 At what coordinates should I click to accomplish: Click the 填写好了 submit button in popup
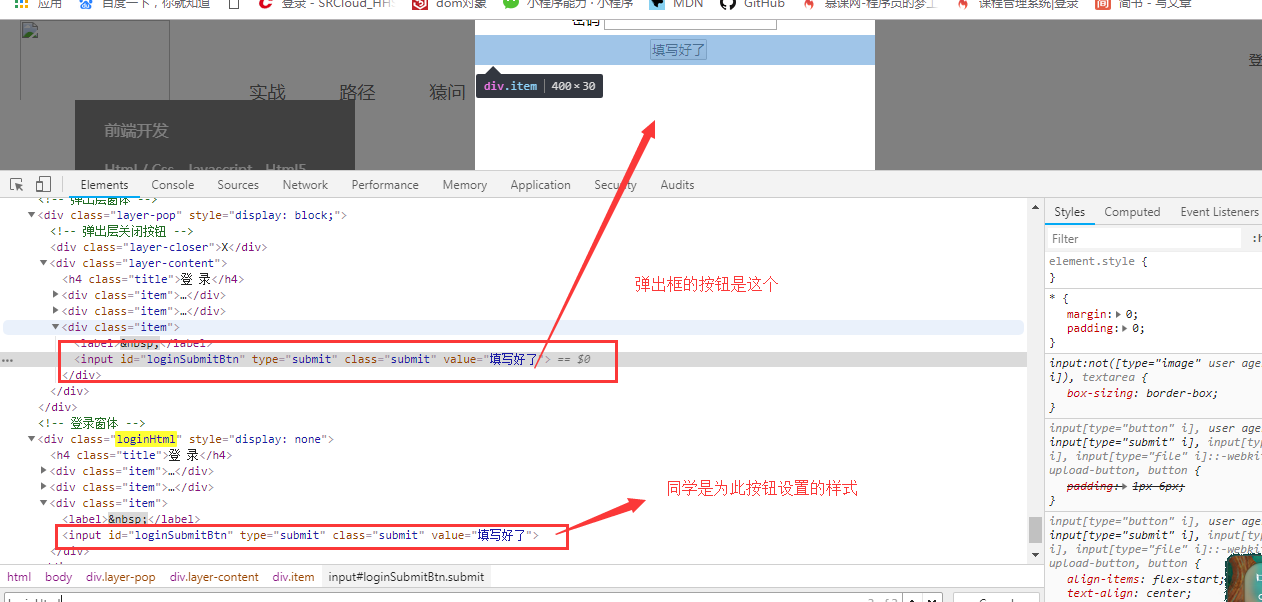(679, 50)
